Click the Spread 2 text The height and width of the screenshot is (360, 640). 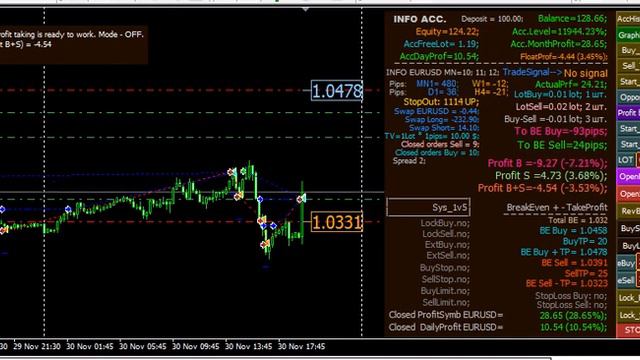point(409,161)
